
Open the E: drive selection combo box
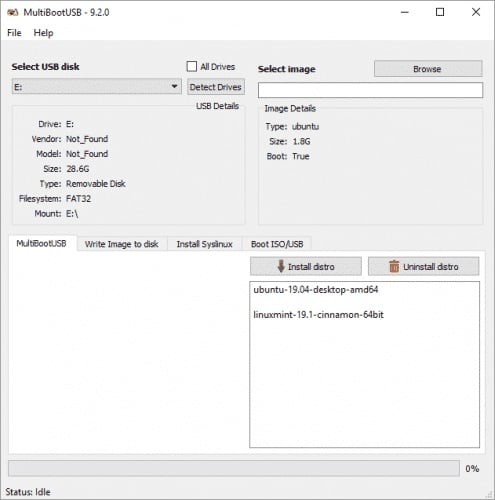click(97, 87)
